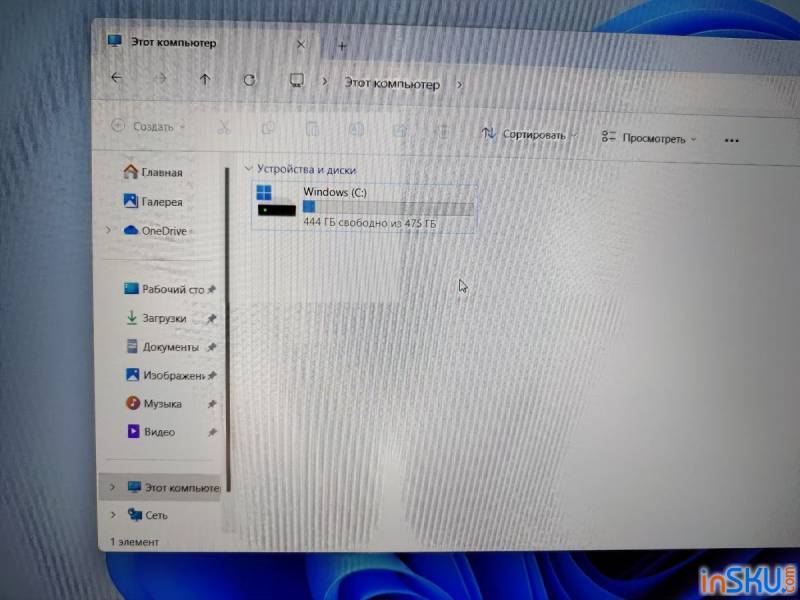Go up one folder level
The height and width of the screenshot is (600, 800).
(205, 79)
